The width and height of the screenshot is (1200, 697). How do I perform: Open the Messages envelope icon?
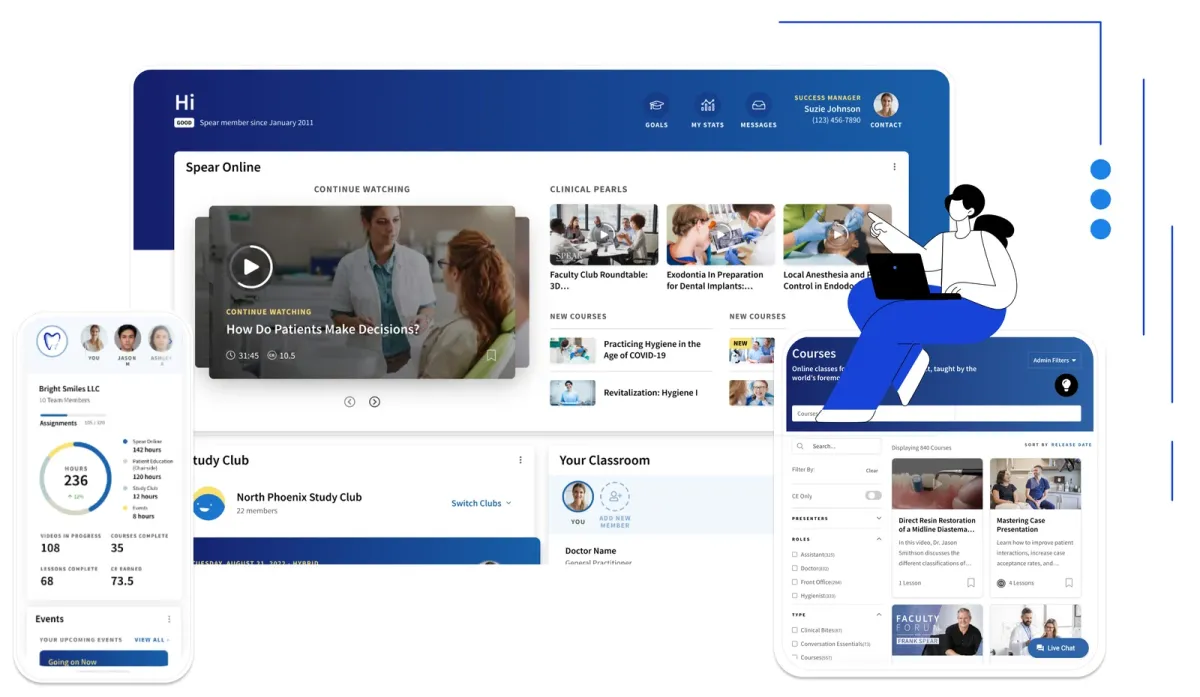click(758, 106)
